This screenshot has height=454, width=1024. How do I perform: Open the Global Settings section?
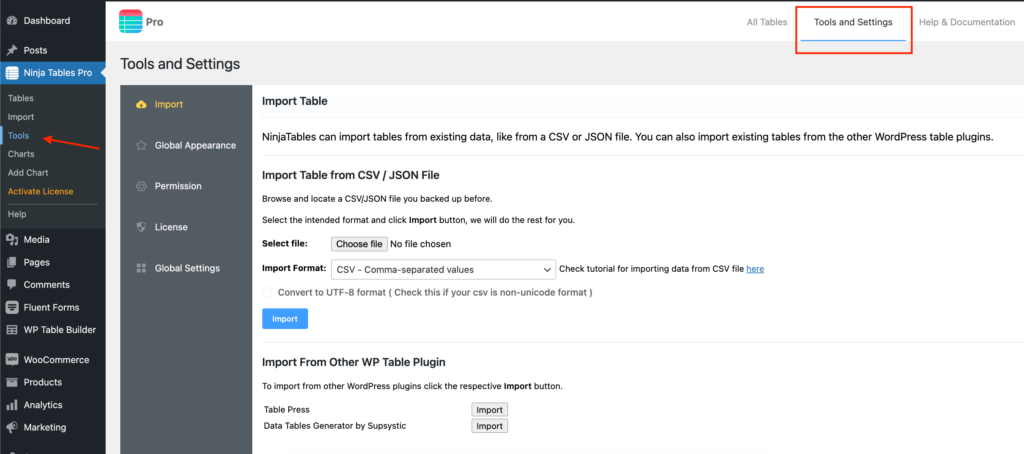tap(186, 268)
